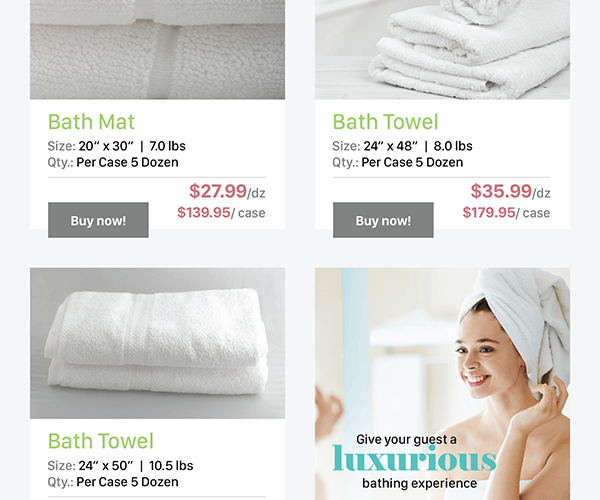Click the 24x50 10.5 lbs size text

click(120, 466)
